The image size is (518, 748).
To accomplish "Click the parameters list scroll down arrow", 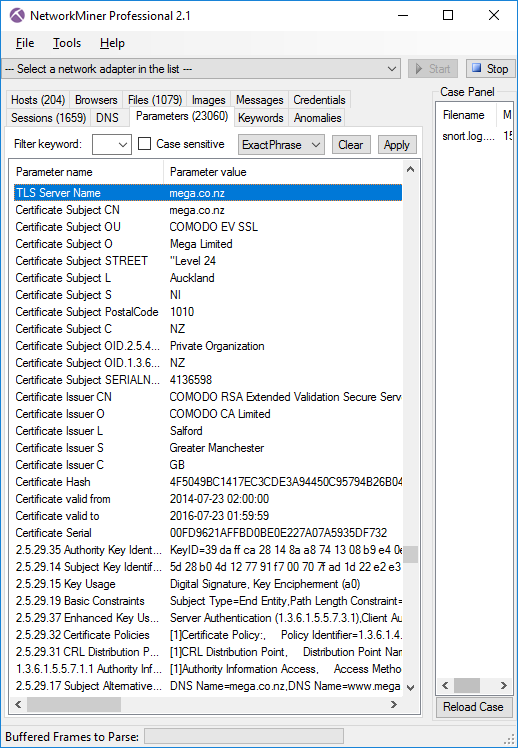I will [x=410, y=688].
